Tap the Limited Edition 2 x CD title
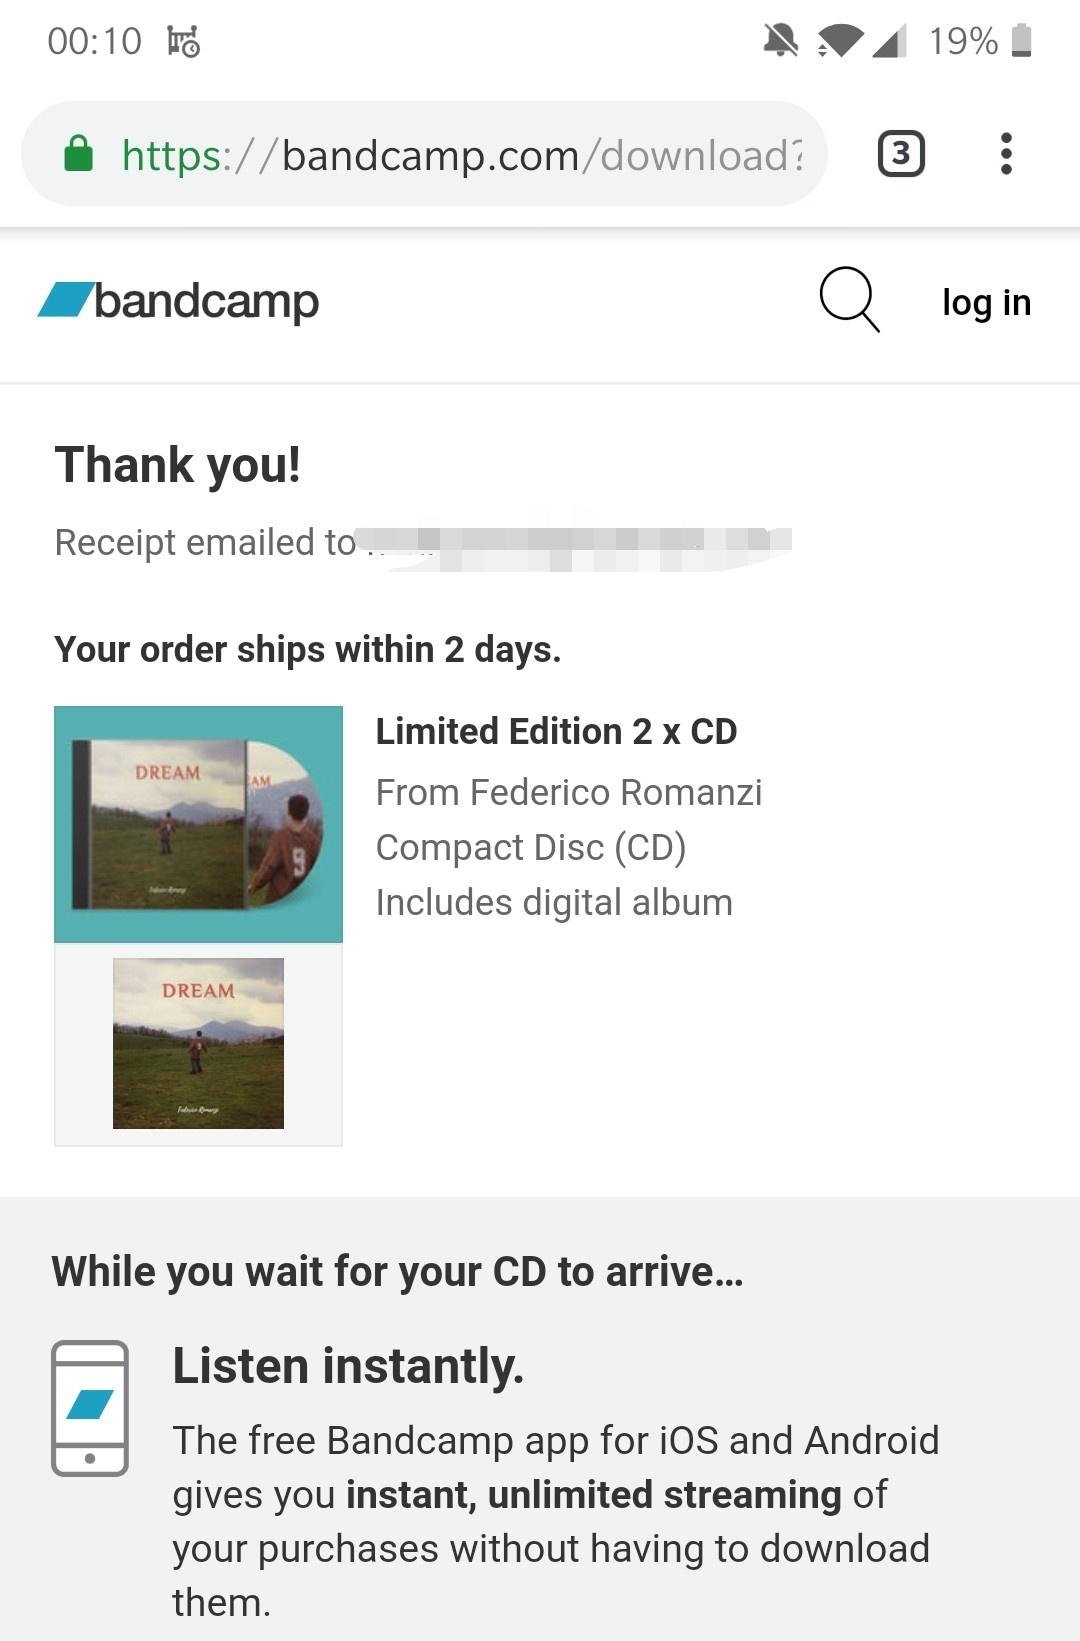Screen dimensions: 1080x1641 [x=556, y=731]
